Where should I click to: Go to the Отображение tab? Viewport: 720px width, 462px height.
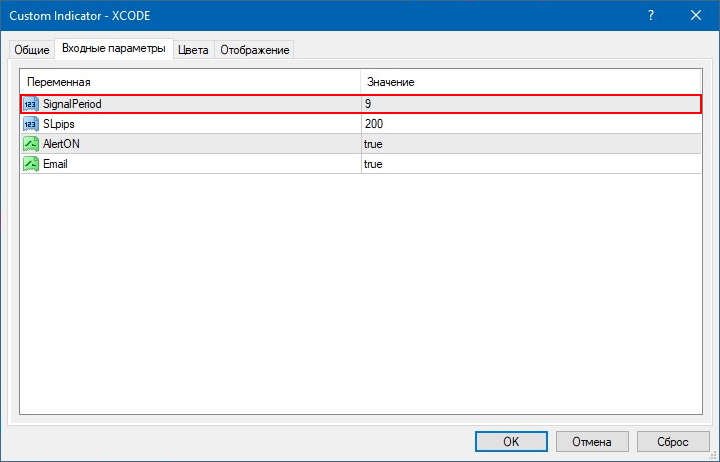(x=254, y=50)
